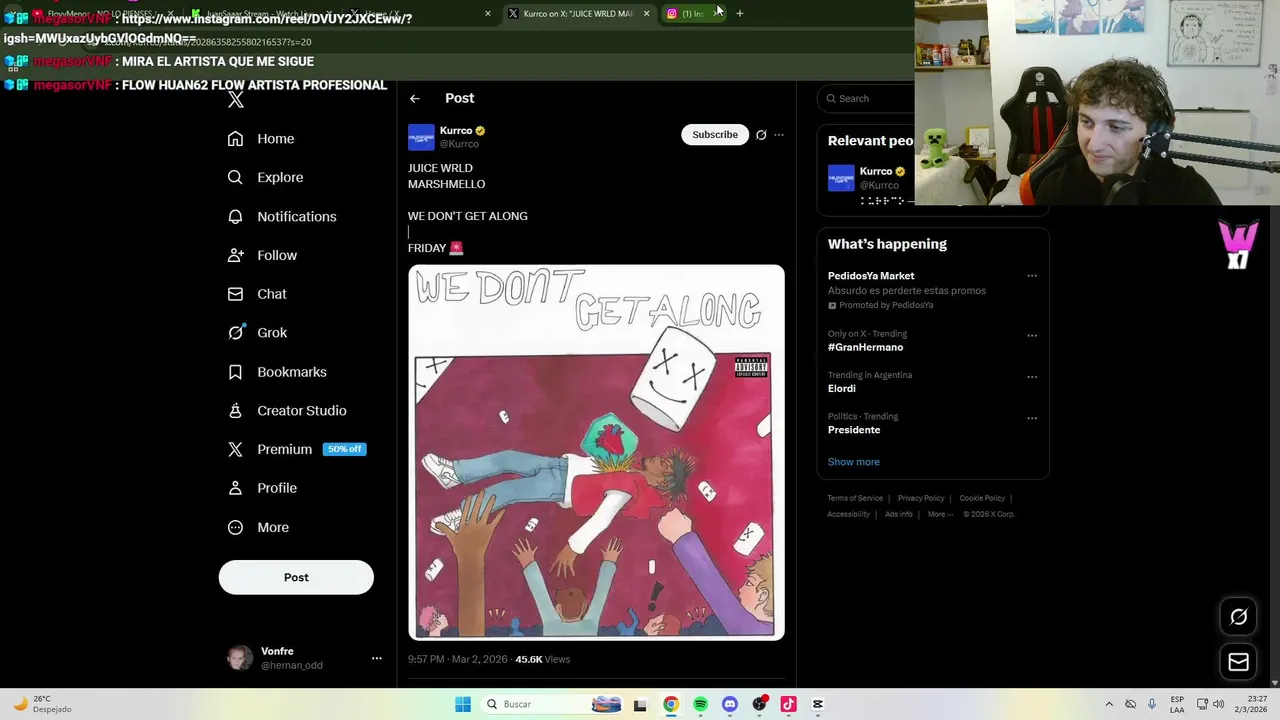Open Cookie Policy link

click(x=982, y=498)
